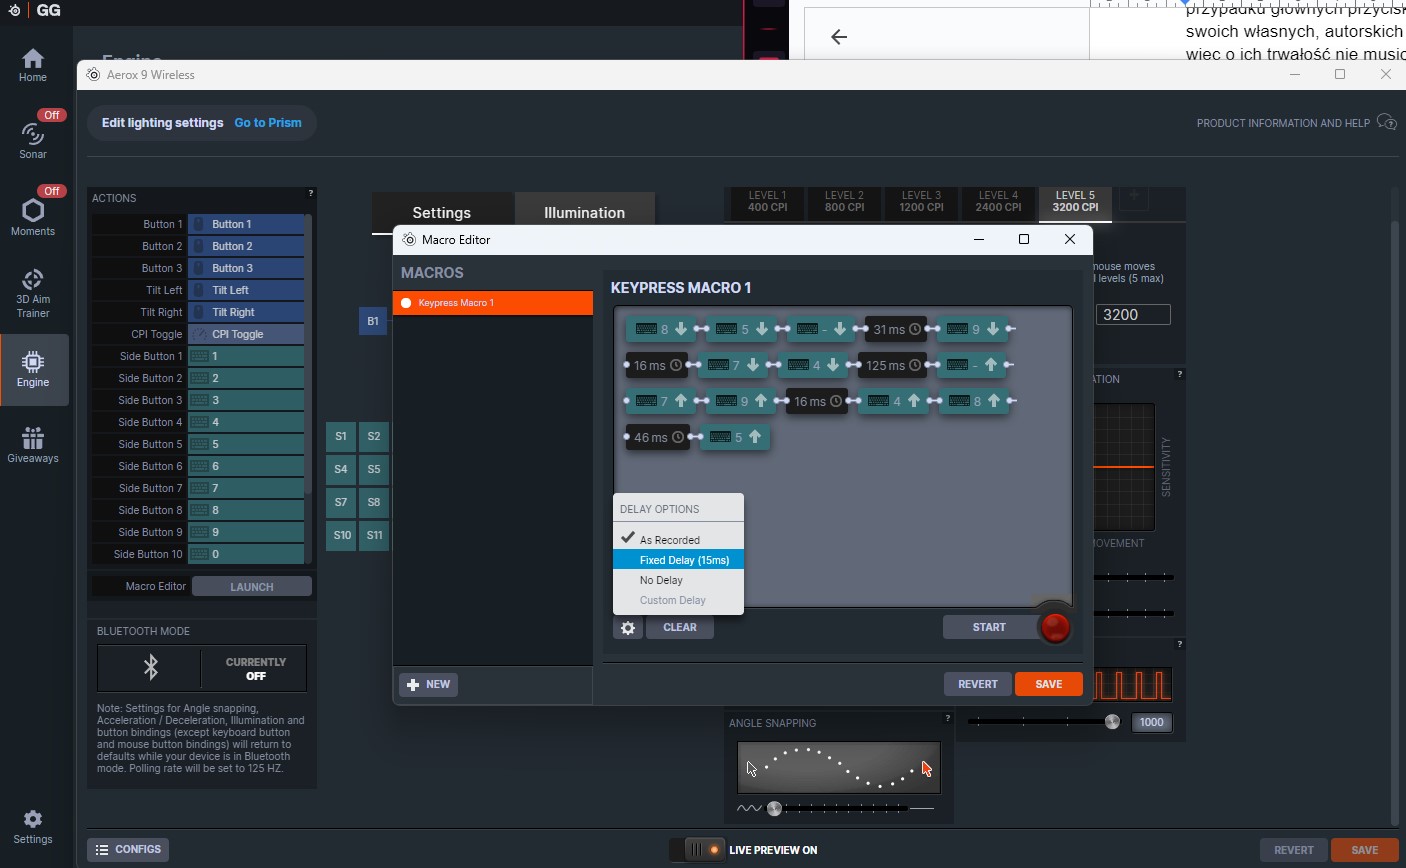This screenshot has height=868, width=1406.
Task: Click the NEW macro button
Action: (x=429, y=685)
